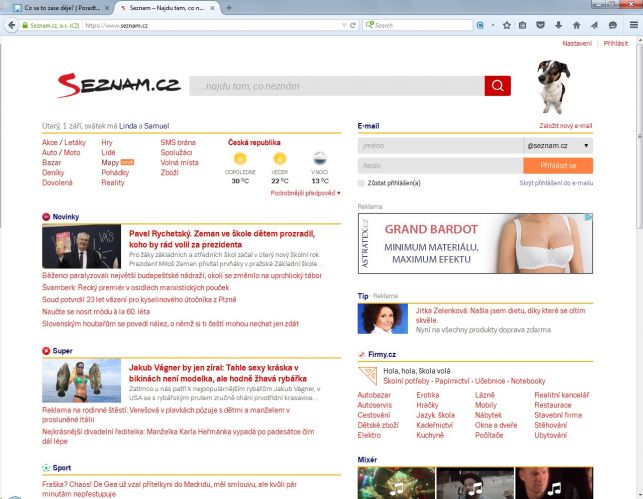
Task: Open chat bubble toolbar icon
Action: tap(613, 25)
